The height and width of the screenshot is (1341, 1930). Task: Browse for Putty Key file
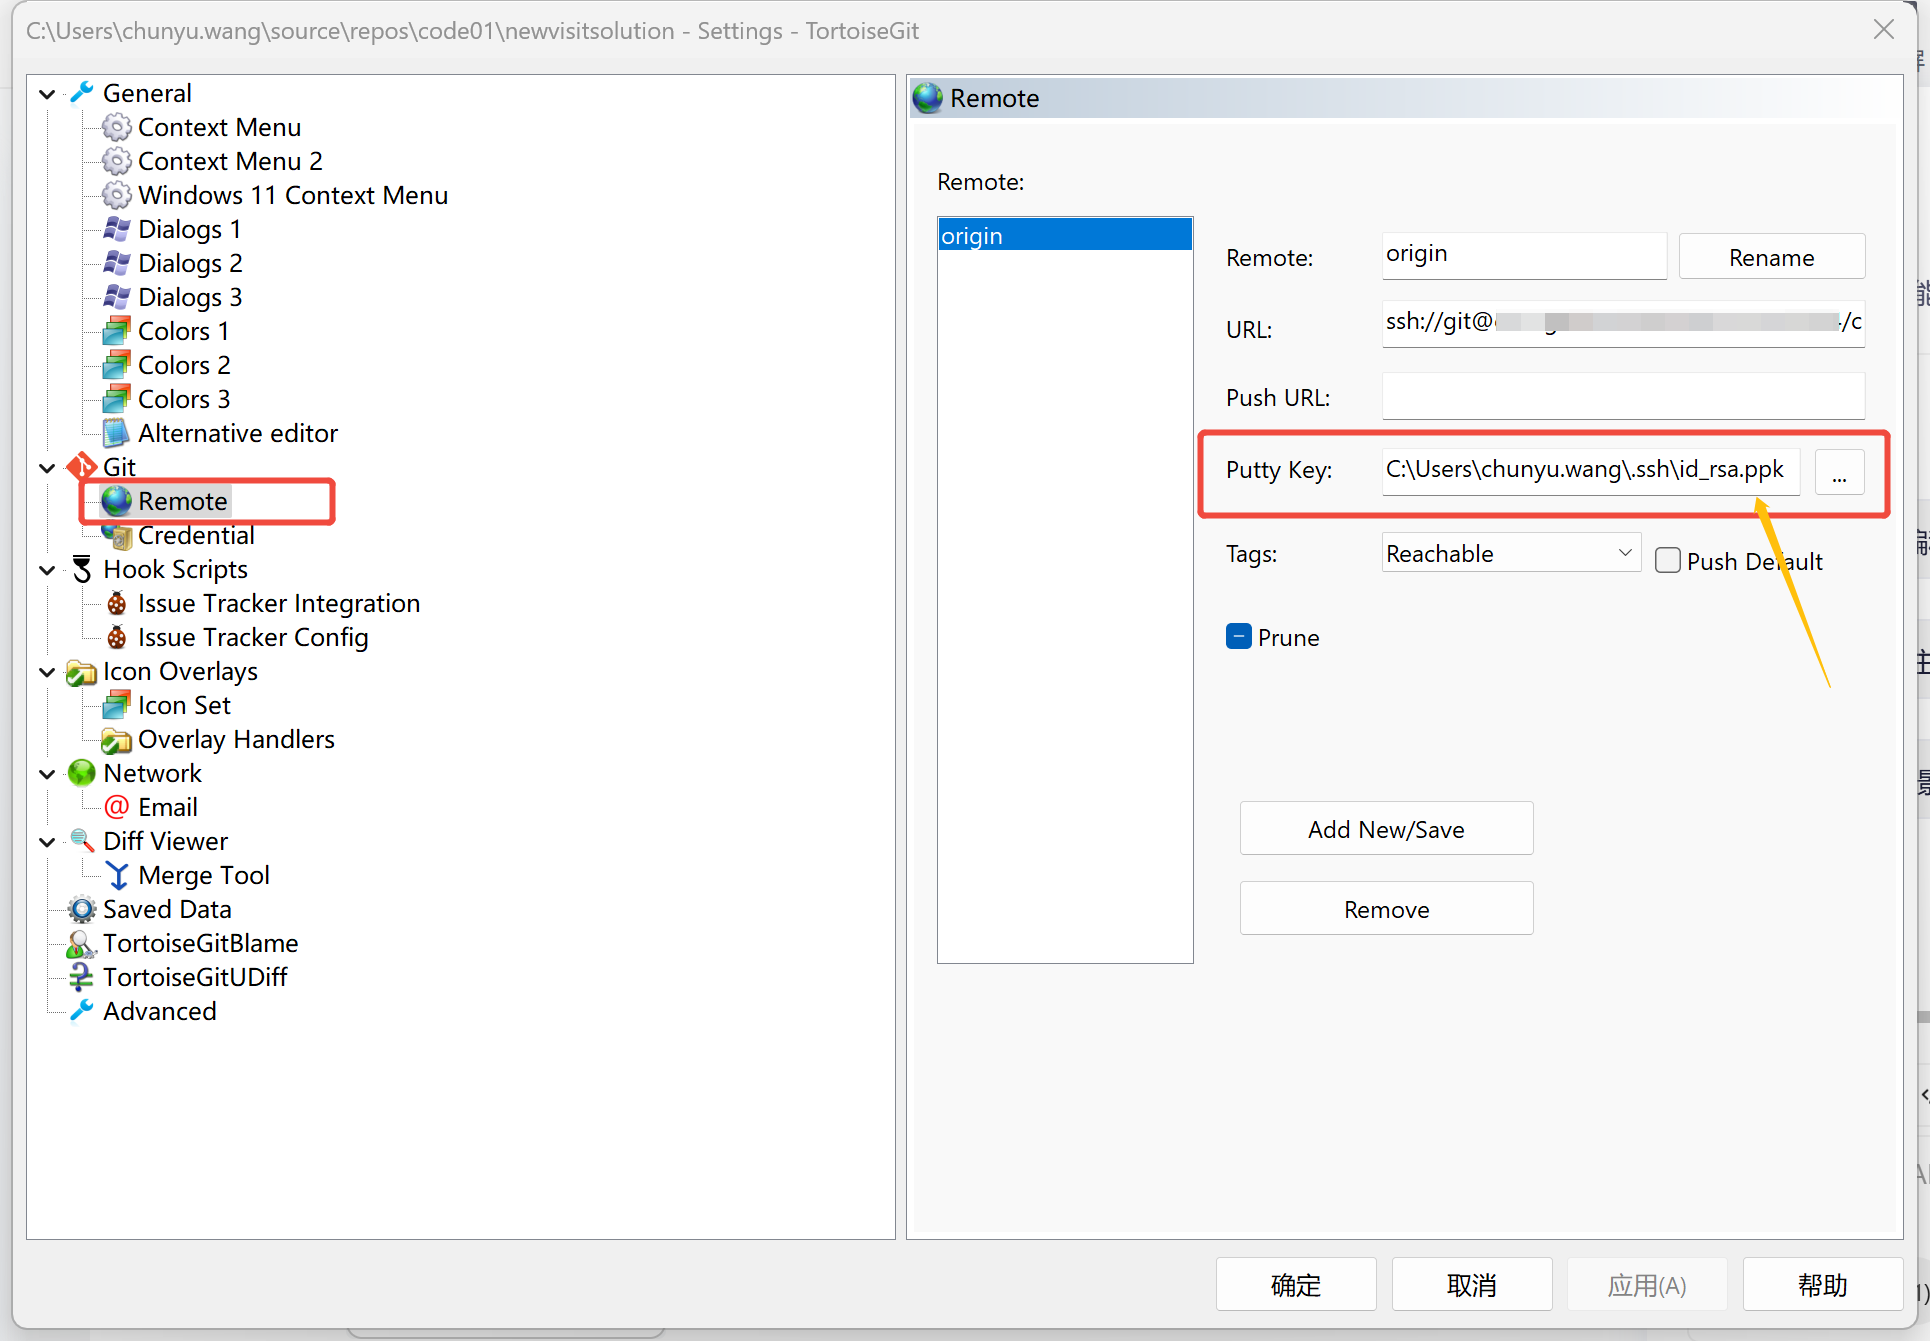click(1839, 471)
